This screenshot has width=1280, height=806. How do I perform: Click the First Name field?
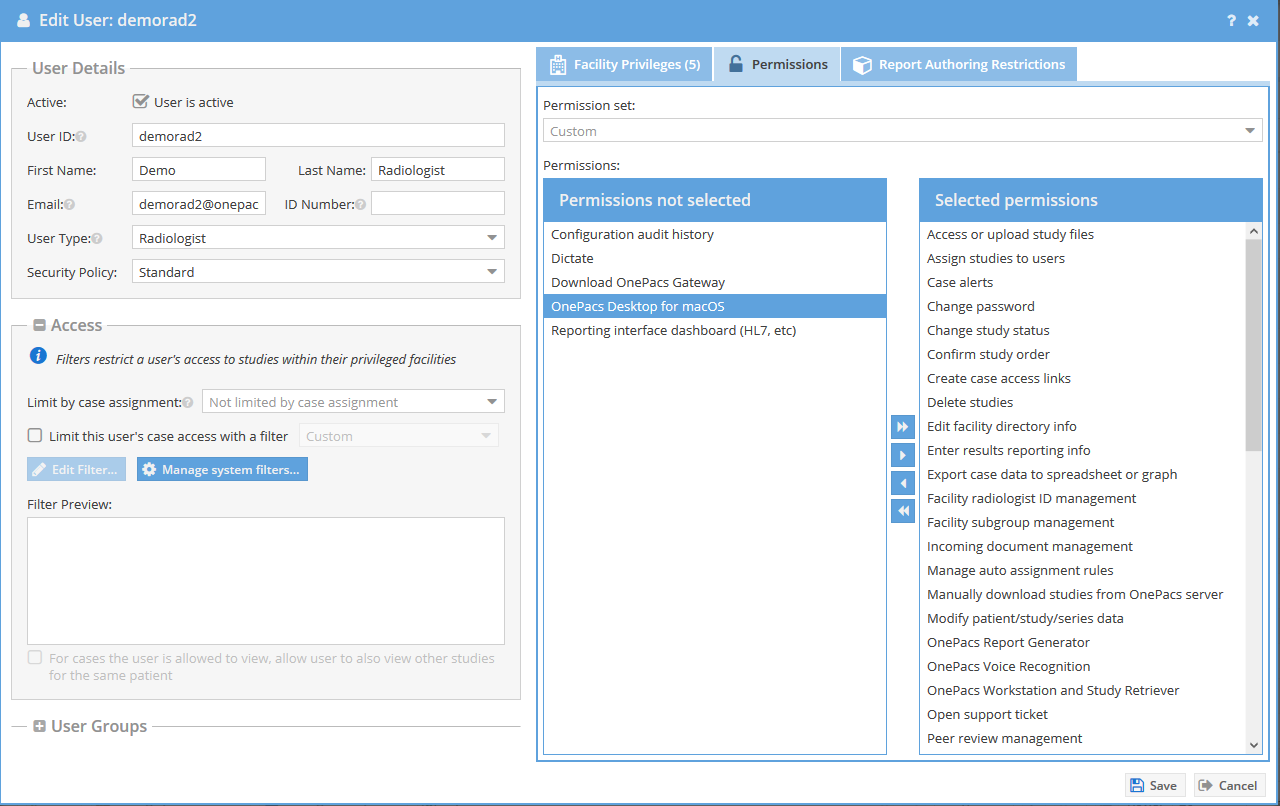tap(199, 170)
